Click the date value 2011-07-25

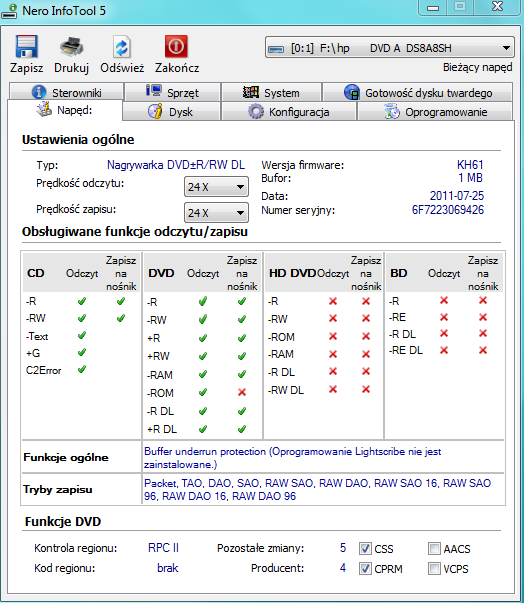click(x=457, y=196)
